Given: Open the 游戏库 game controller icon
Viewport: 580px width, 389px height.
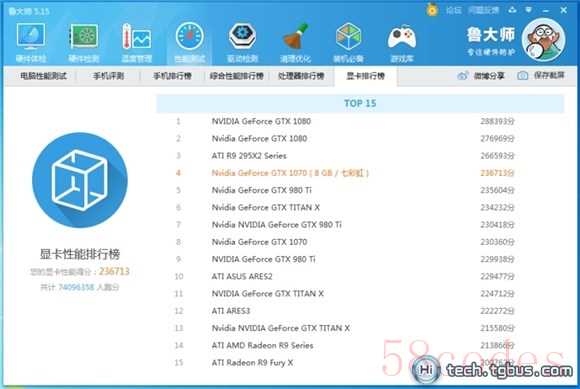Looking at the screenshot, I should 402,42.
